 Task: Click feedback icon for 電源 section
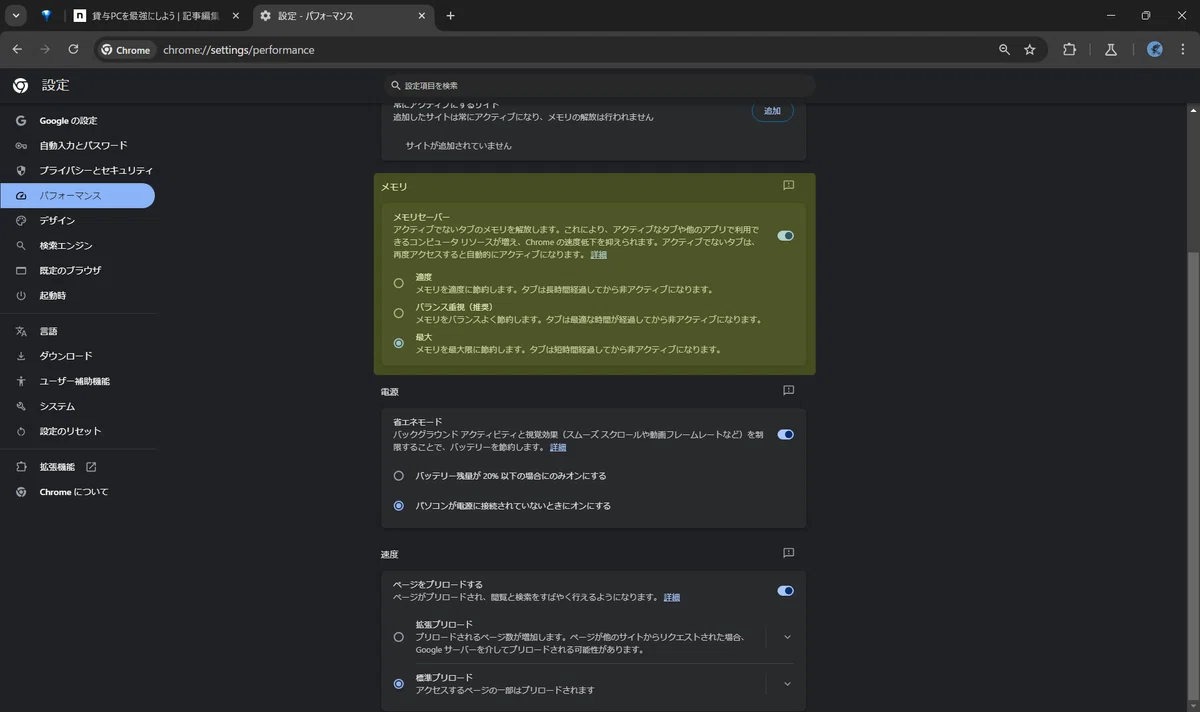click(x=788, y=391)
